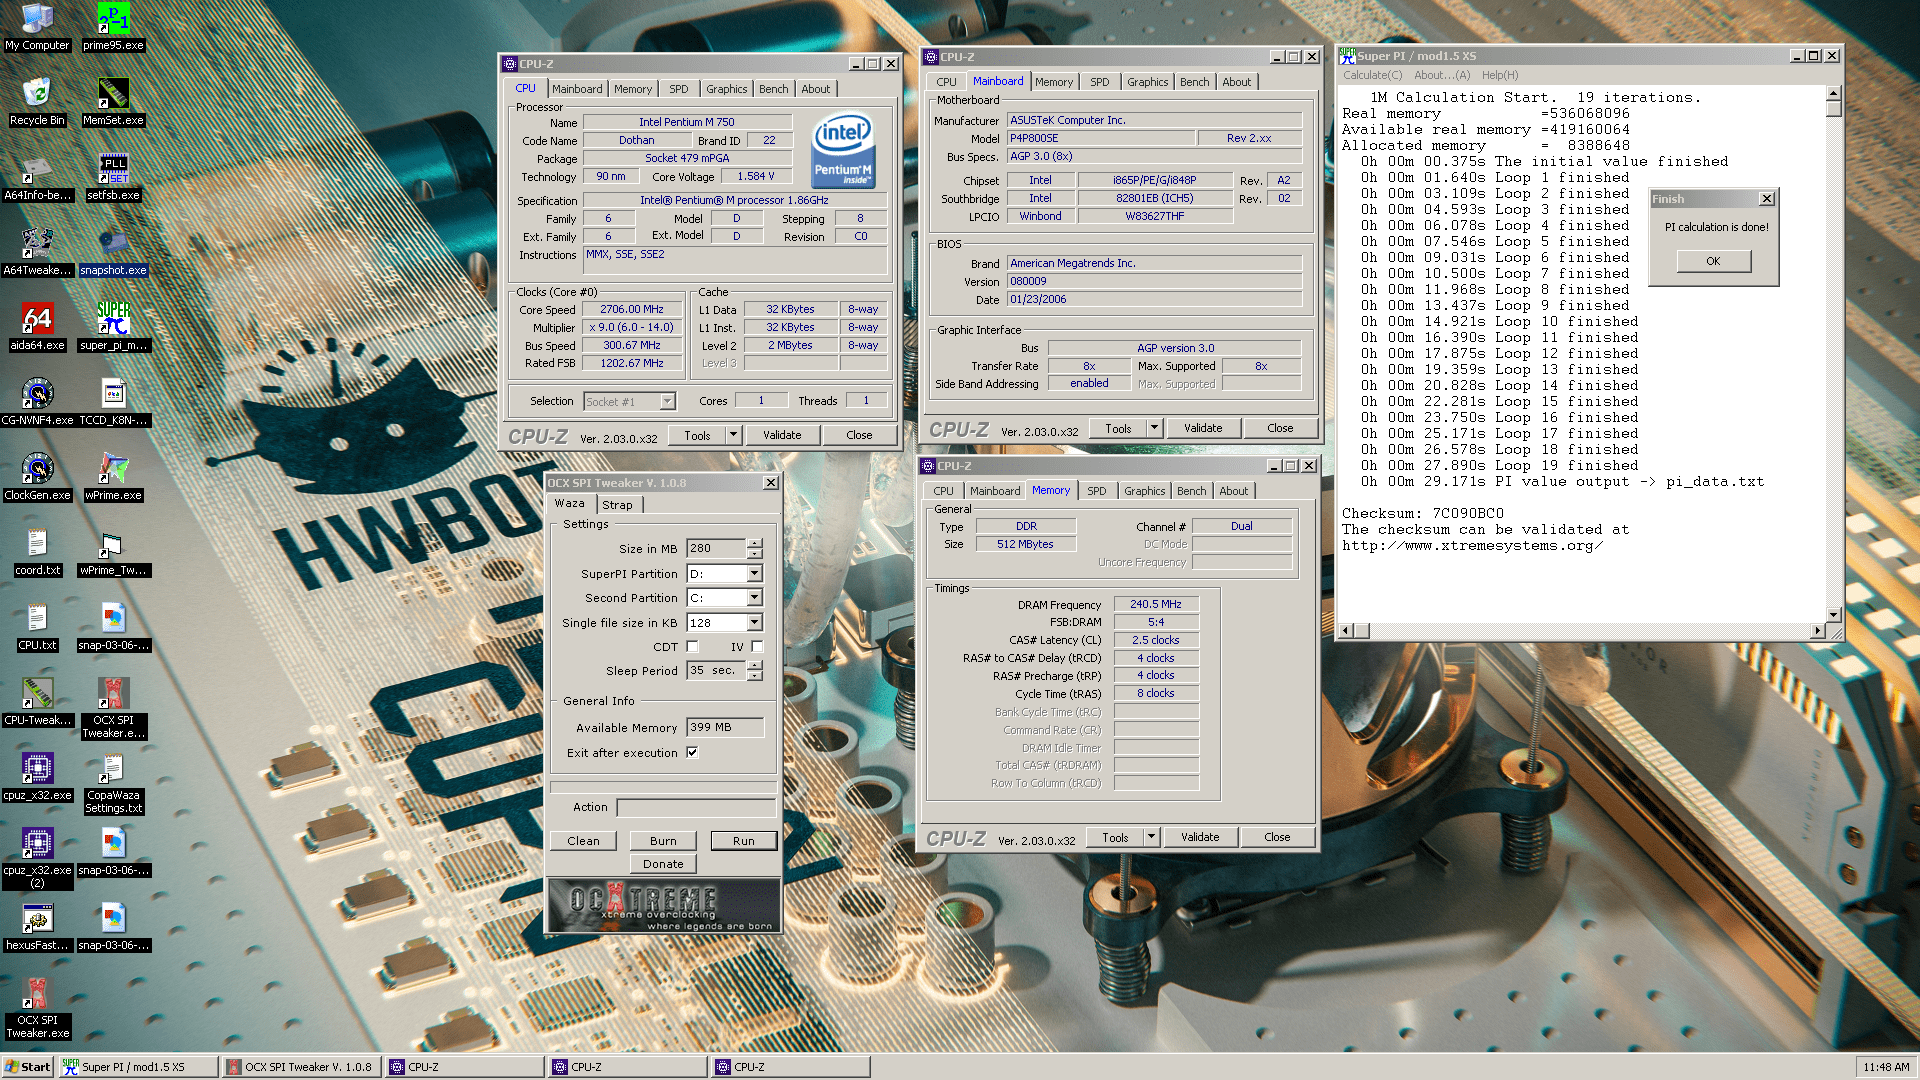Open Graphics tab in Memory CPU-Z window
Viewport: 1920px width, 1080px height.
tap(1144, 491)
